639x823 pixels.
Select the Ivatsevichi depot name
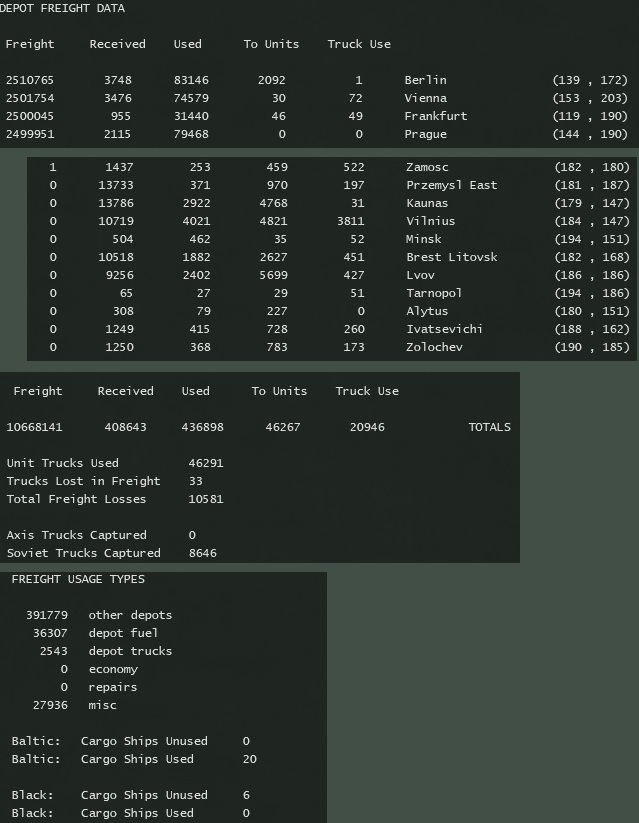click(444, 329)
